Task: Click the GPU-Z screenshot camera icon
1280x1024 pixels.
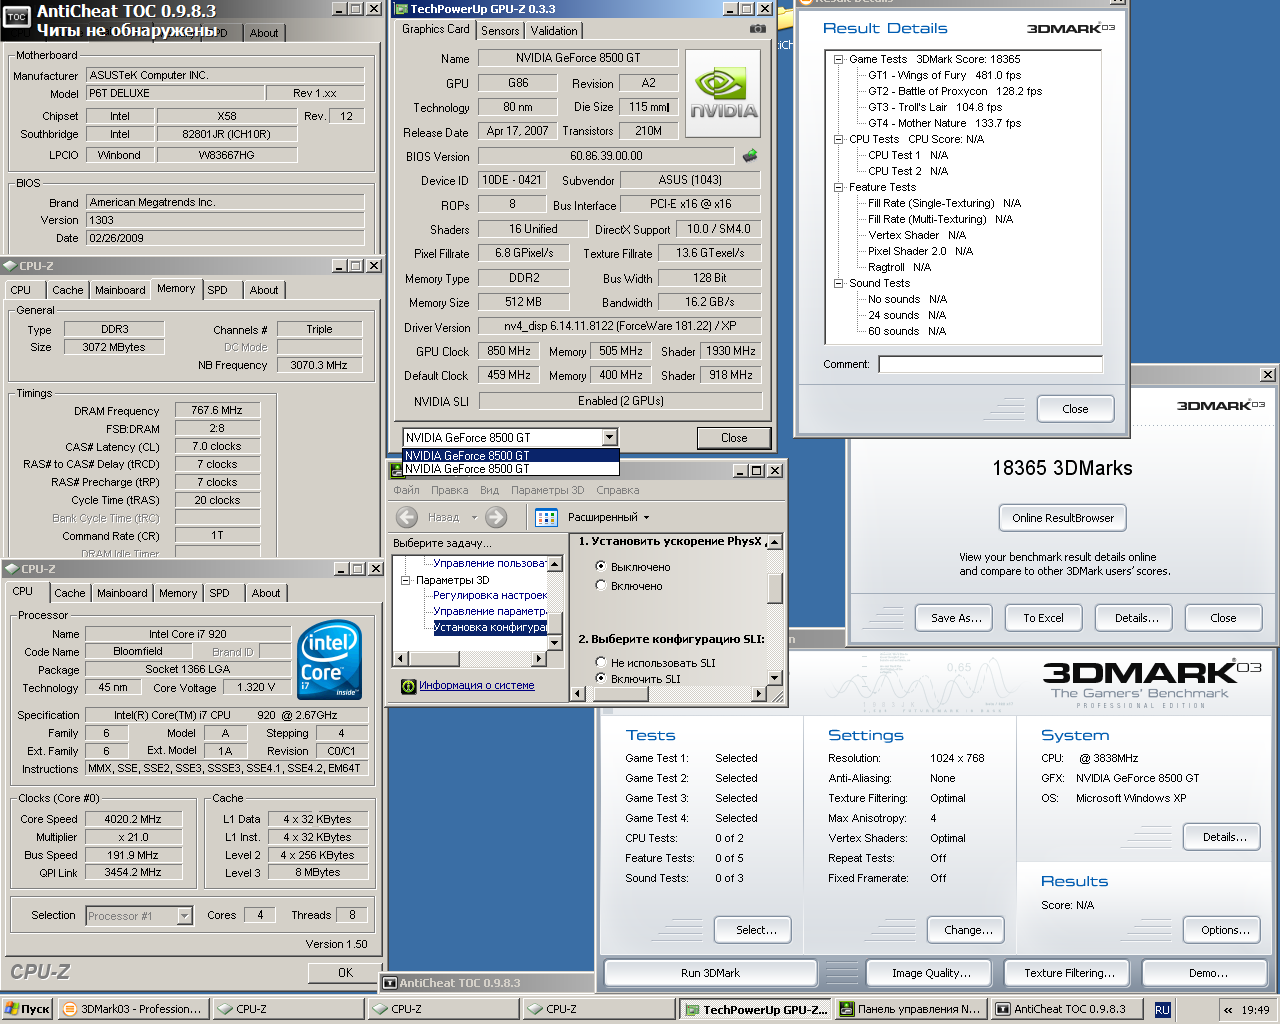Action: click(x=758, y=29)
